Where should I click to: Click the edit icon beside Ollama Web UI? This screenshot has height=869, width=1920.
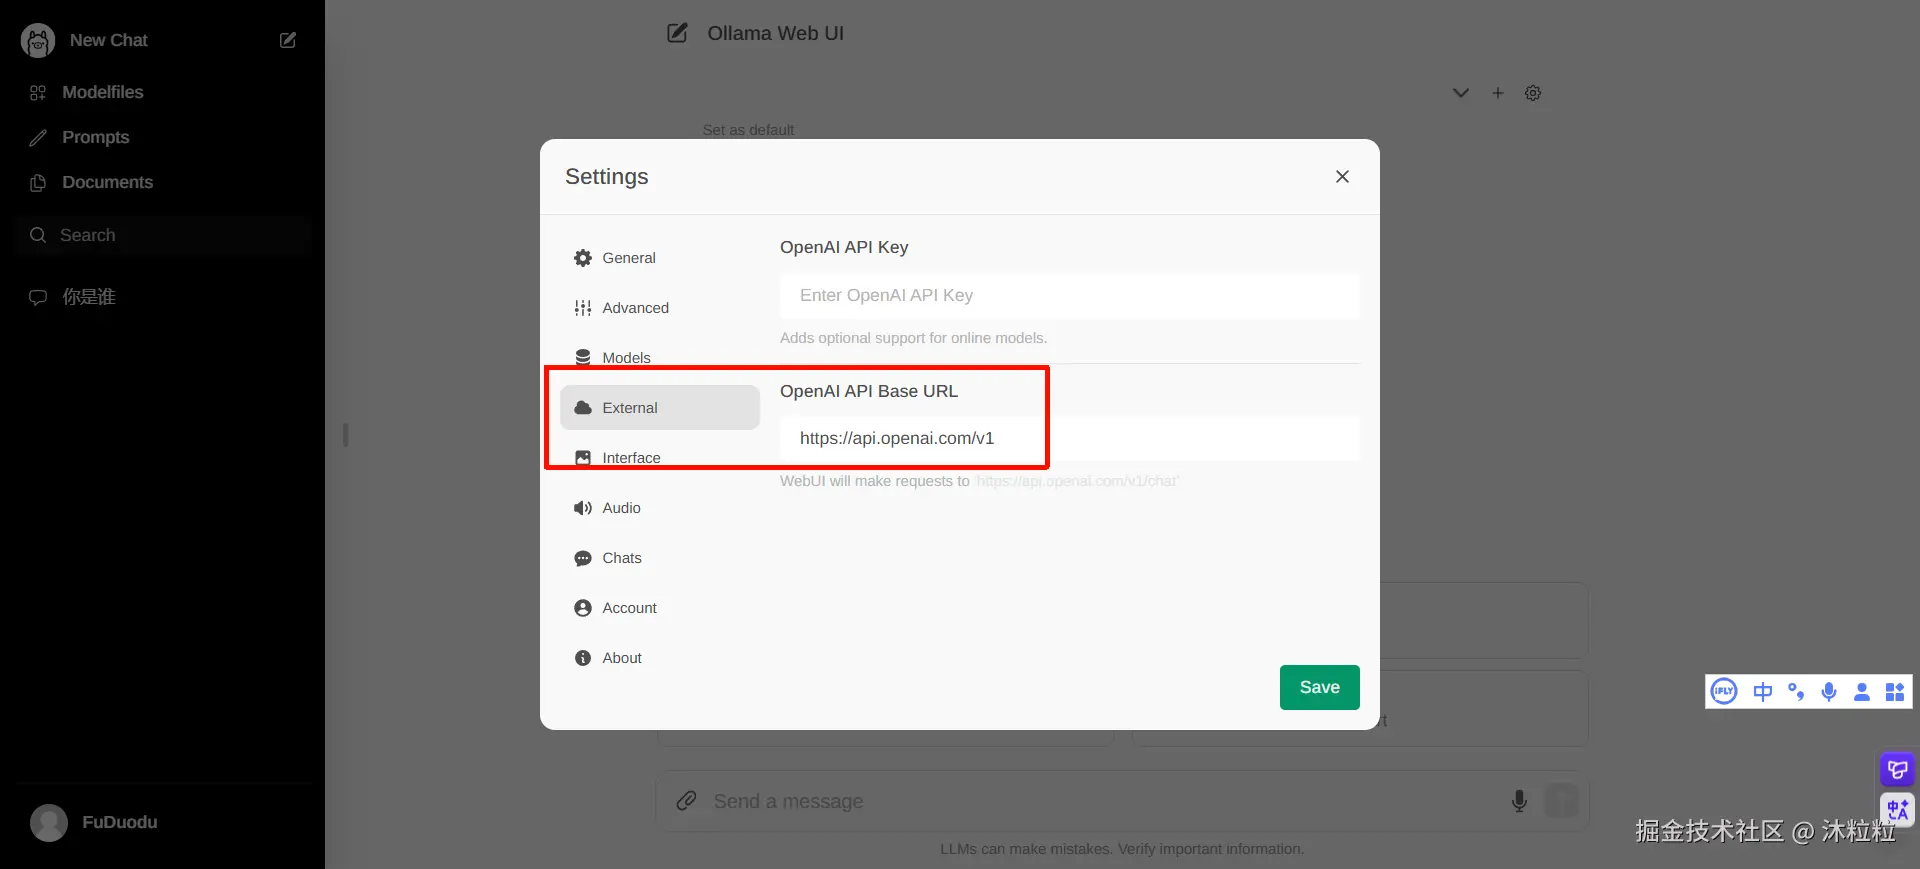(677, 33)
